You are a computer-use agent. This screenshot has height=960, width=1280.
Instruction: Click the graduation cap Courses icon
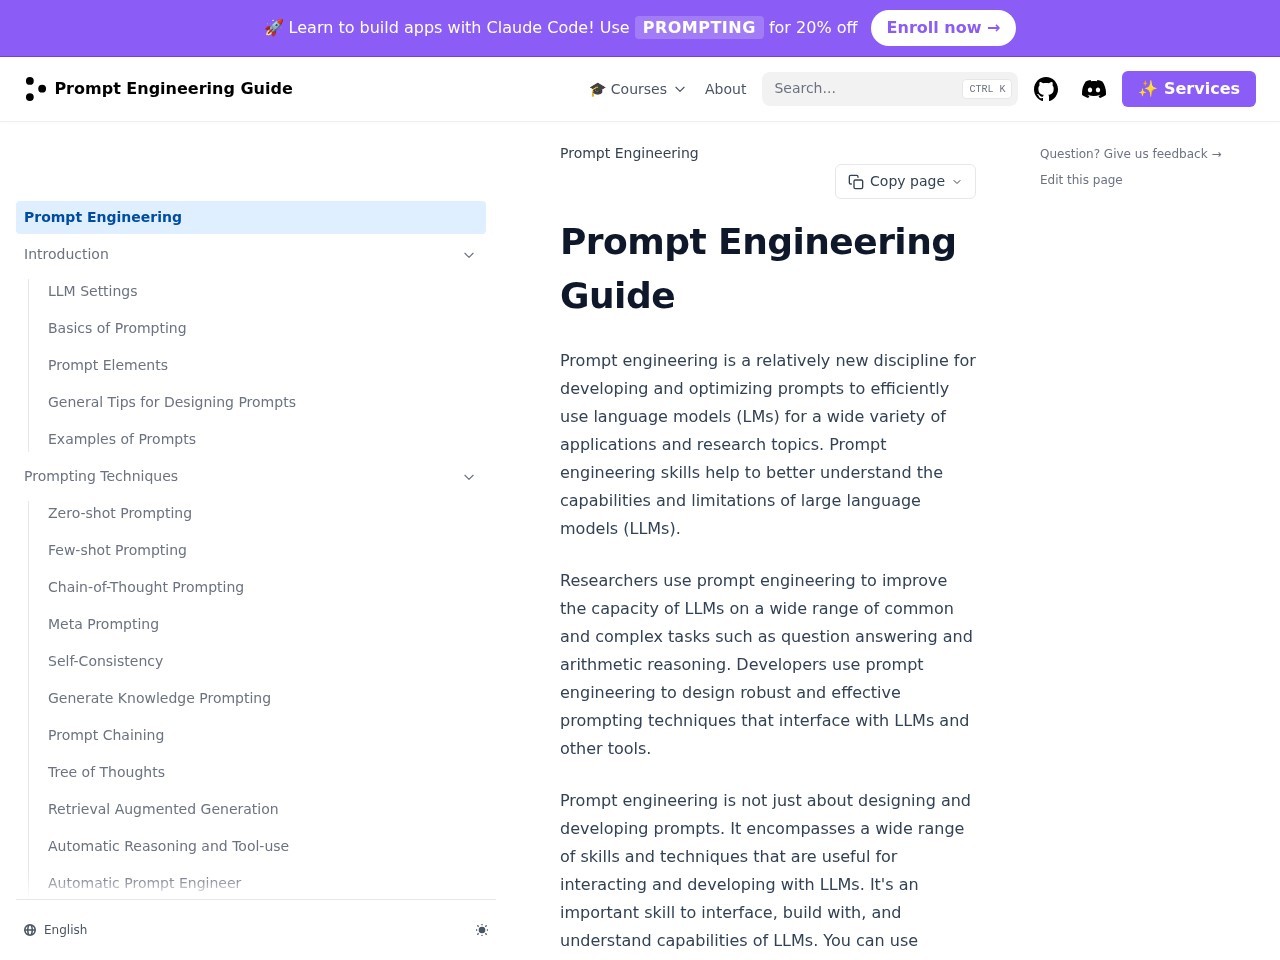[598, 89]
